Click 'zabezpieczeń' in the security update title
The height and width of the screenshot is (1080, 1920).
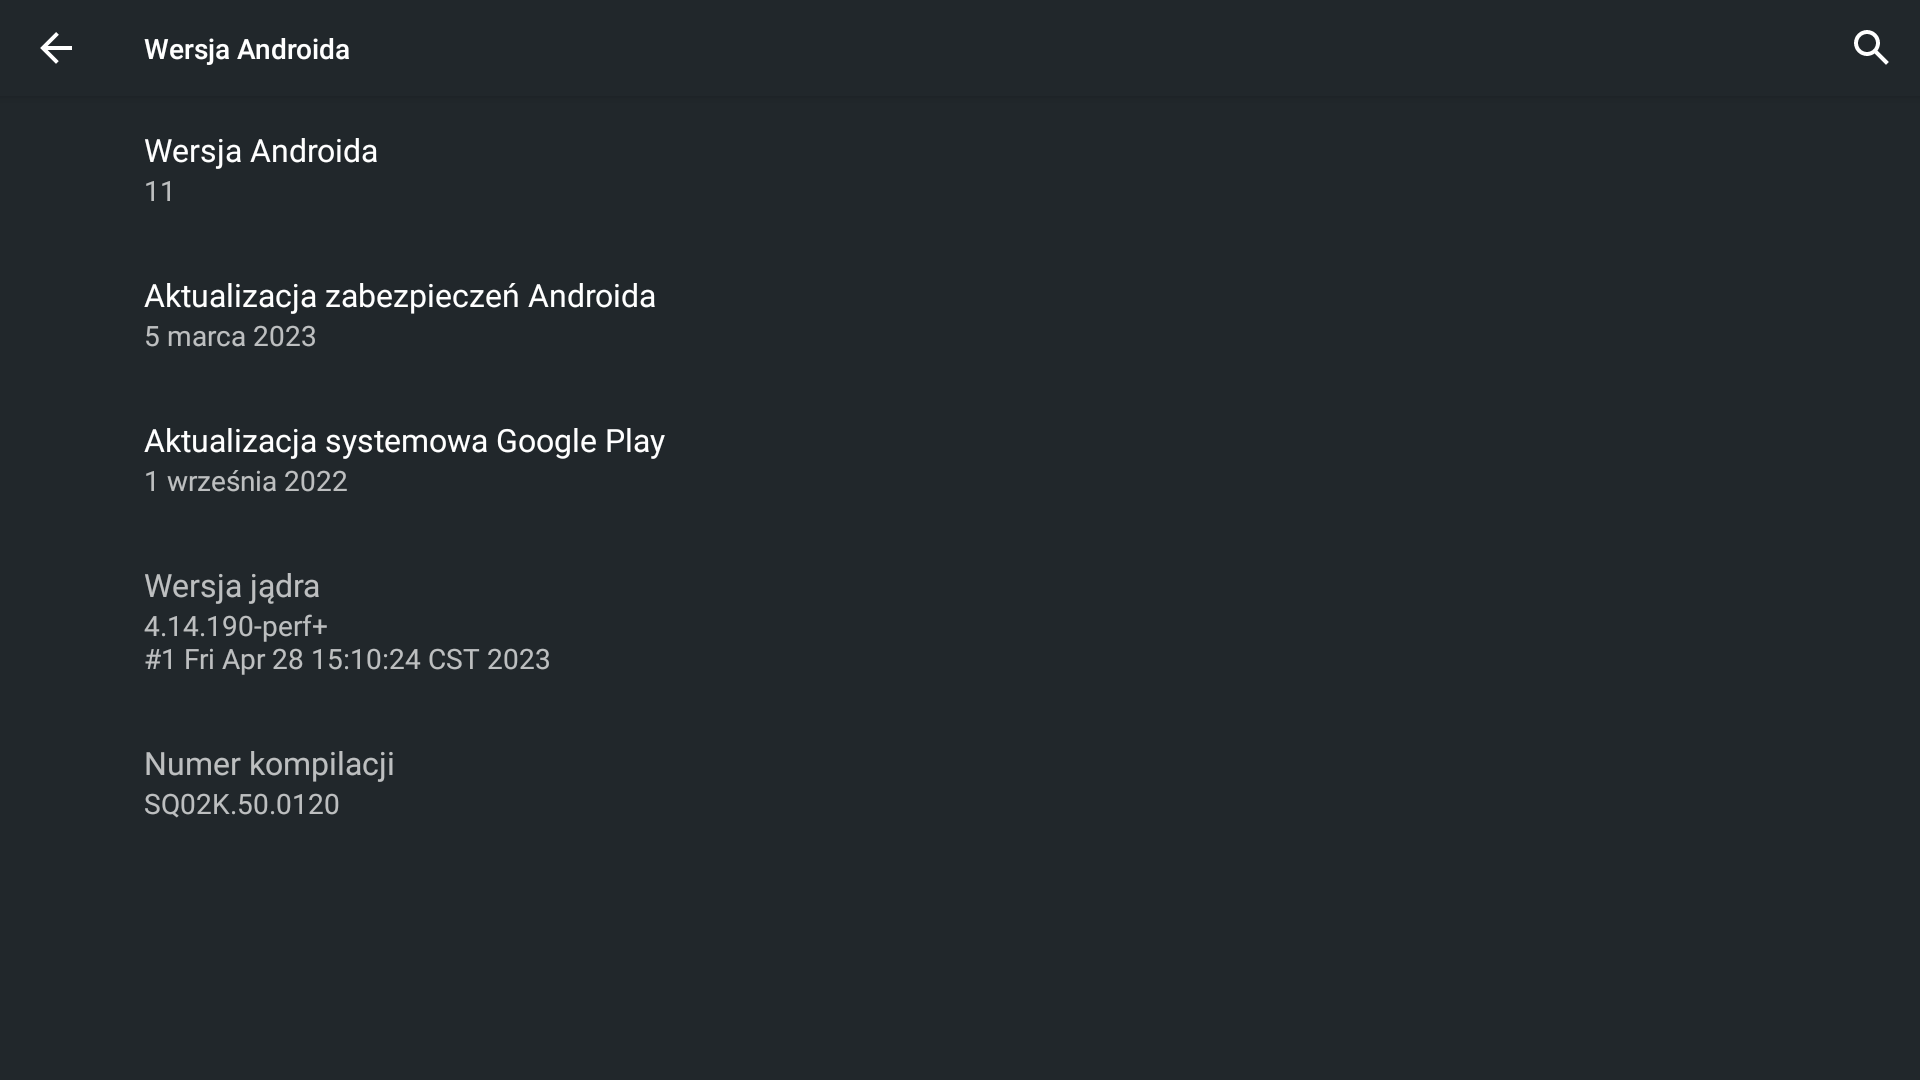tap(421, 297)
